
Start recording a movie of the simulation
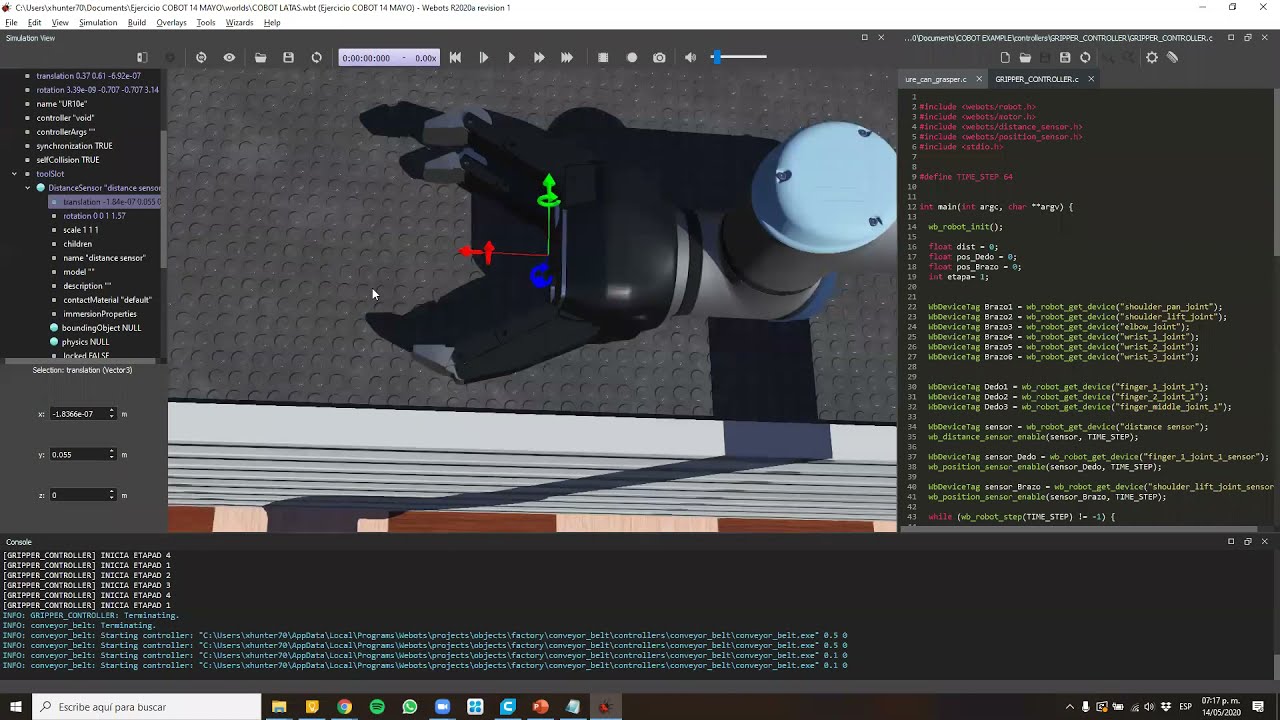click(x=631, y=58)
